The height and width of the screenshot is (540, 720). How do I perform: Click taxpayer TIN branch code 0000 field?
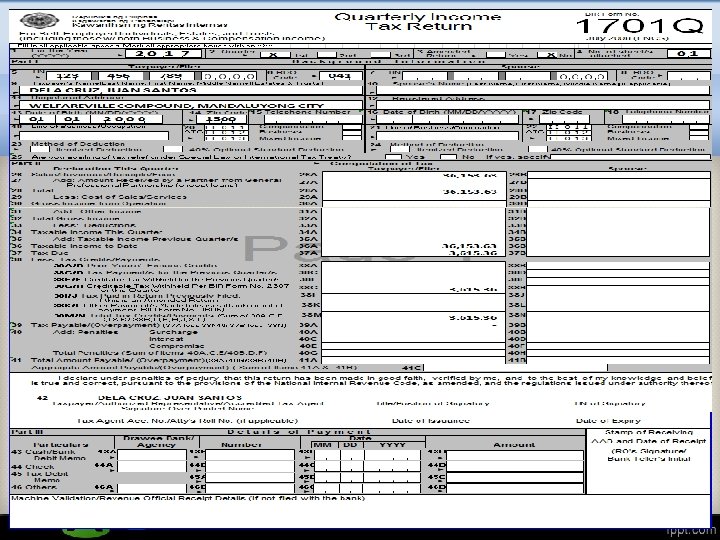pos(229,76)
